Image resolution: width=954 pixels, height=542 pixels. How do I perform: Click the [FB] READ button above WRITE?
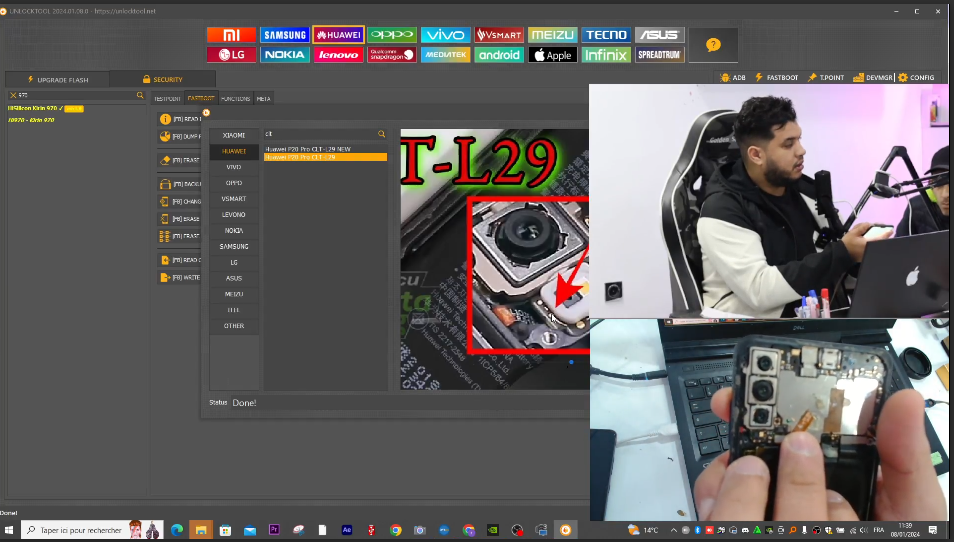(179, 260)
